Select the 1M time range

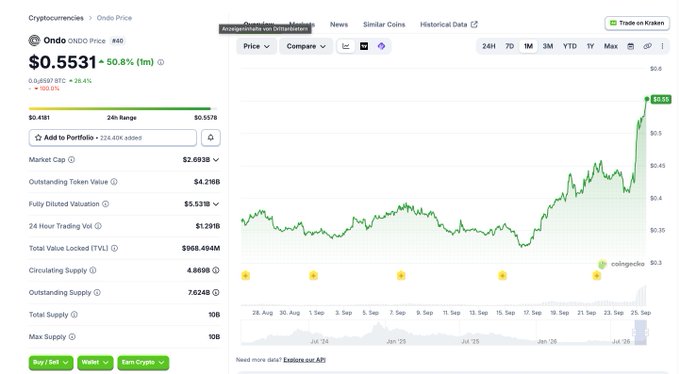coord(528,46)
